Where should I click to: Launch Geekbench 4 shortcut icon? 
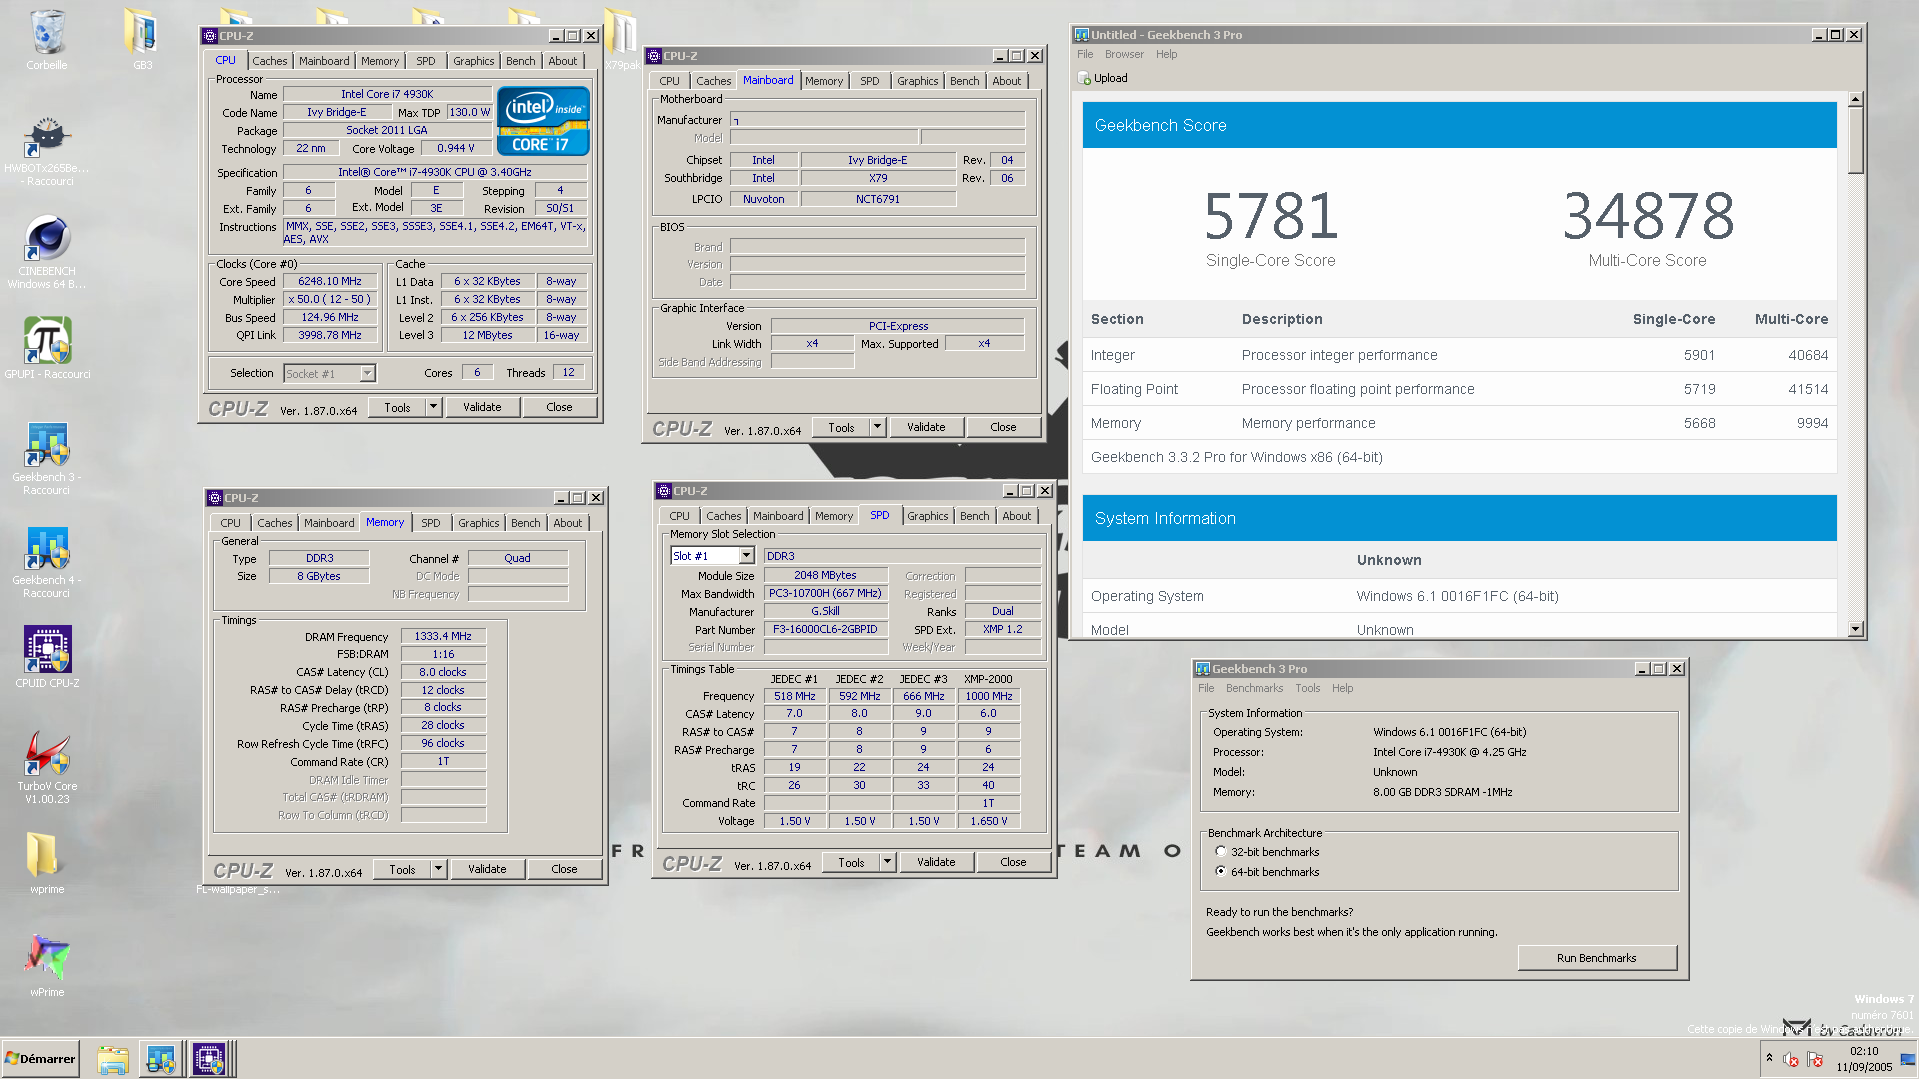tap(47, 548)
